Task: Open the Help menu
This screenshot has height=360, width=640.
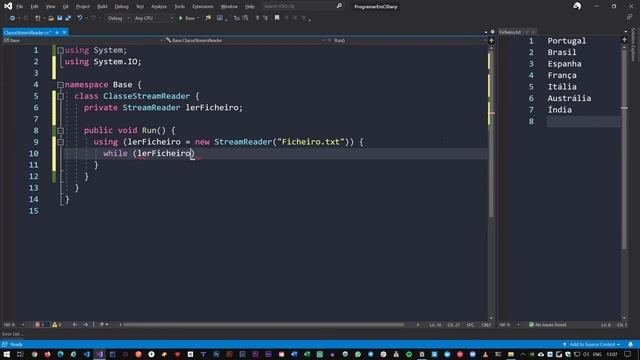Action: (249, 7)
